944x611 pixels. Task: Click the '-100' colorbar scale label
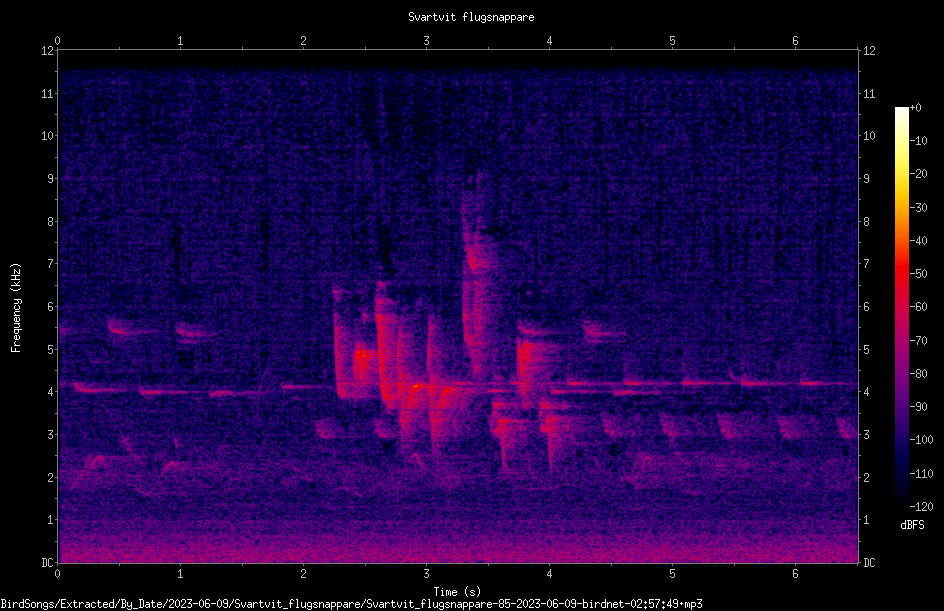point(922,440)
